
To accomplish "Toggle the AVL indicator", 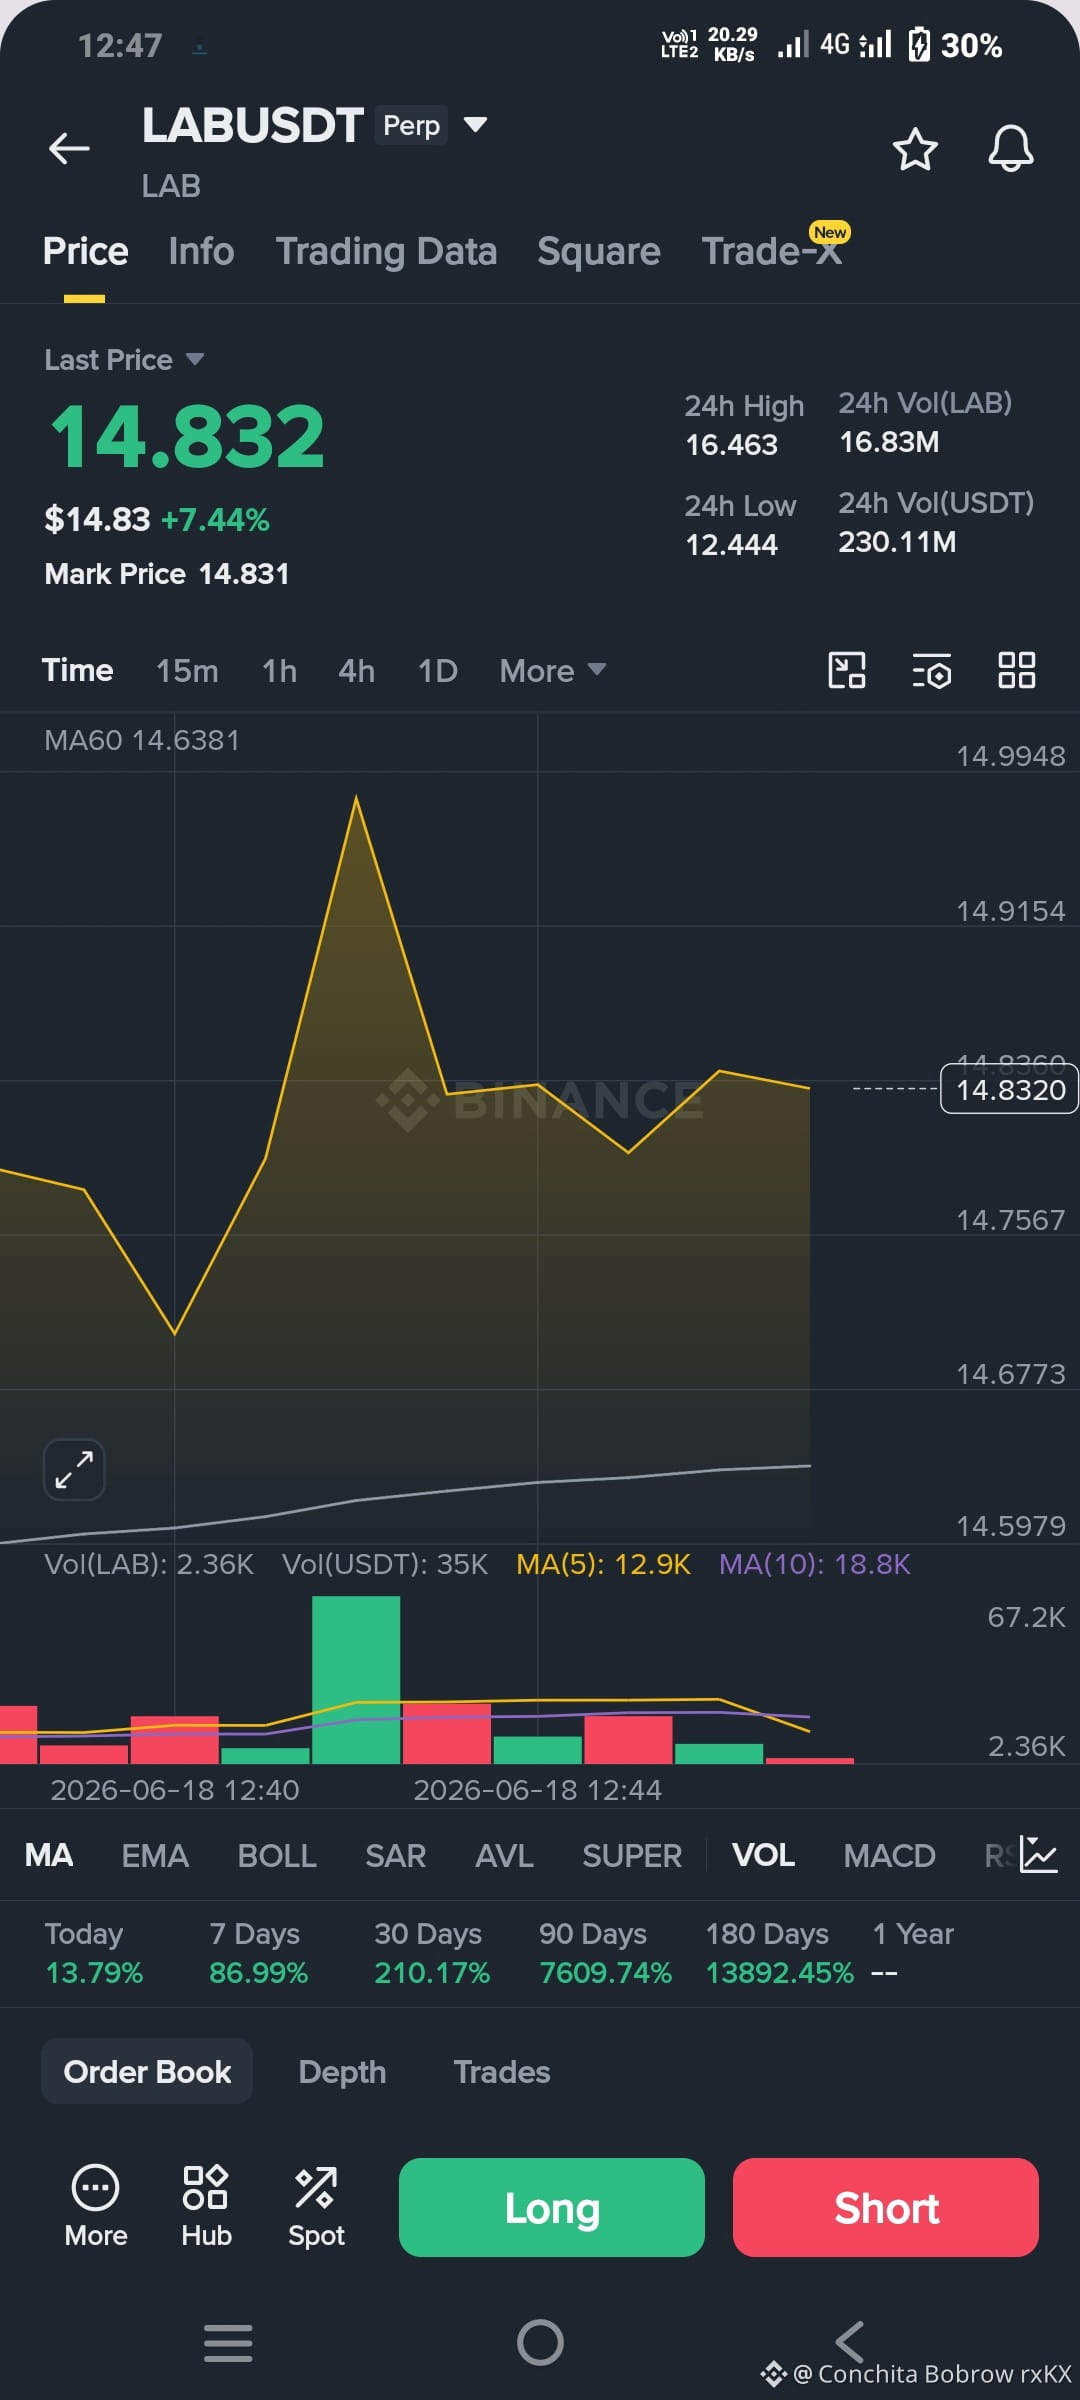I will pyautogui.click(x=504, y=1856).
